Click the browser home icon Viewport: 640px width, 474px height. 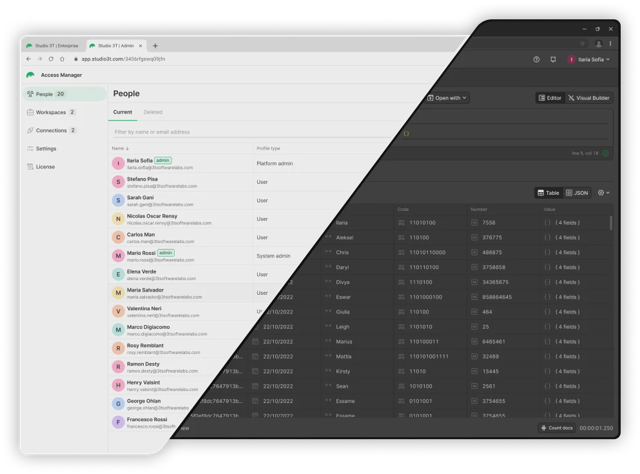(x=62, y=59)
